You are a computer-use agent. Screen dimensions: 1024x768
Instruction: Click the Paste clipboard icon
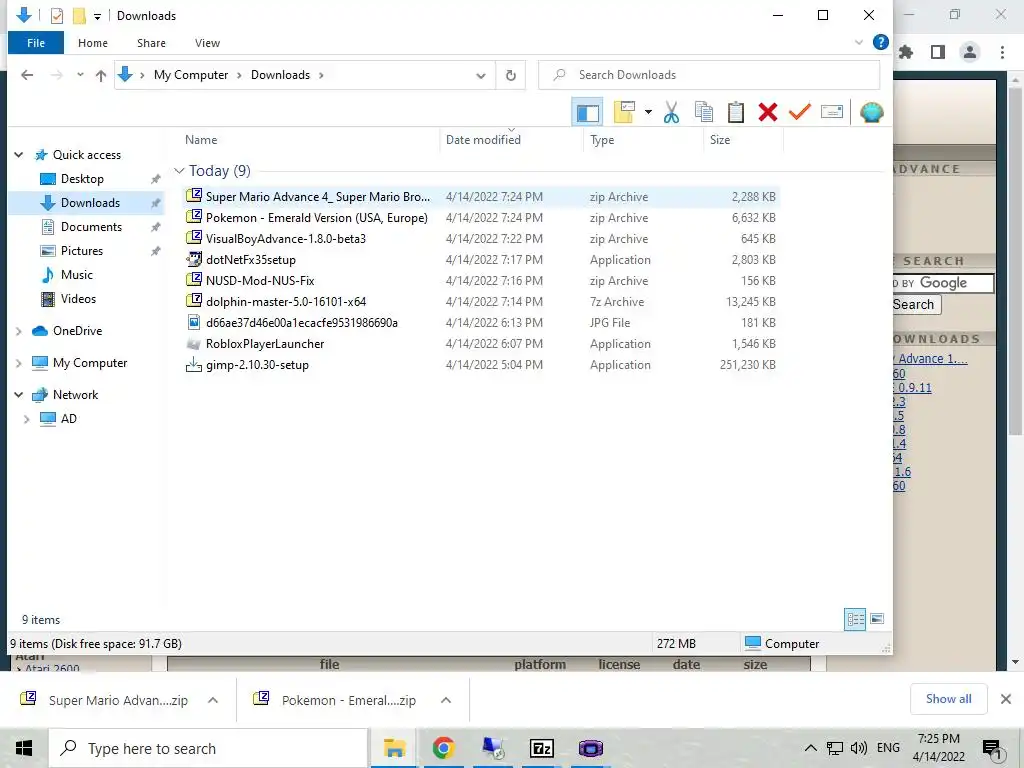coord(736,112)
